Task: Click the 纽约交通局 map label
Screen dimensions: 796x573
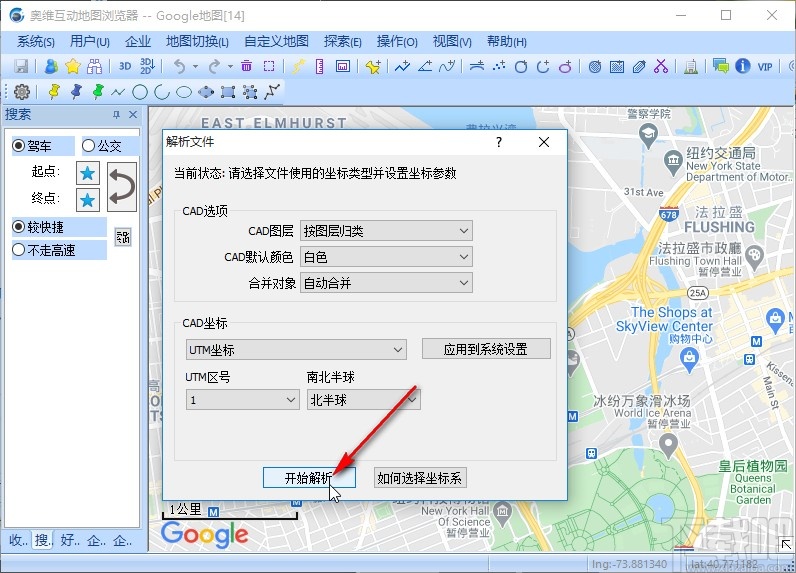Action: pos(720,153)
